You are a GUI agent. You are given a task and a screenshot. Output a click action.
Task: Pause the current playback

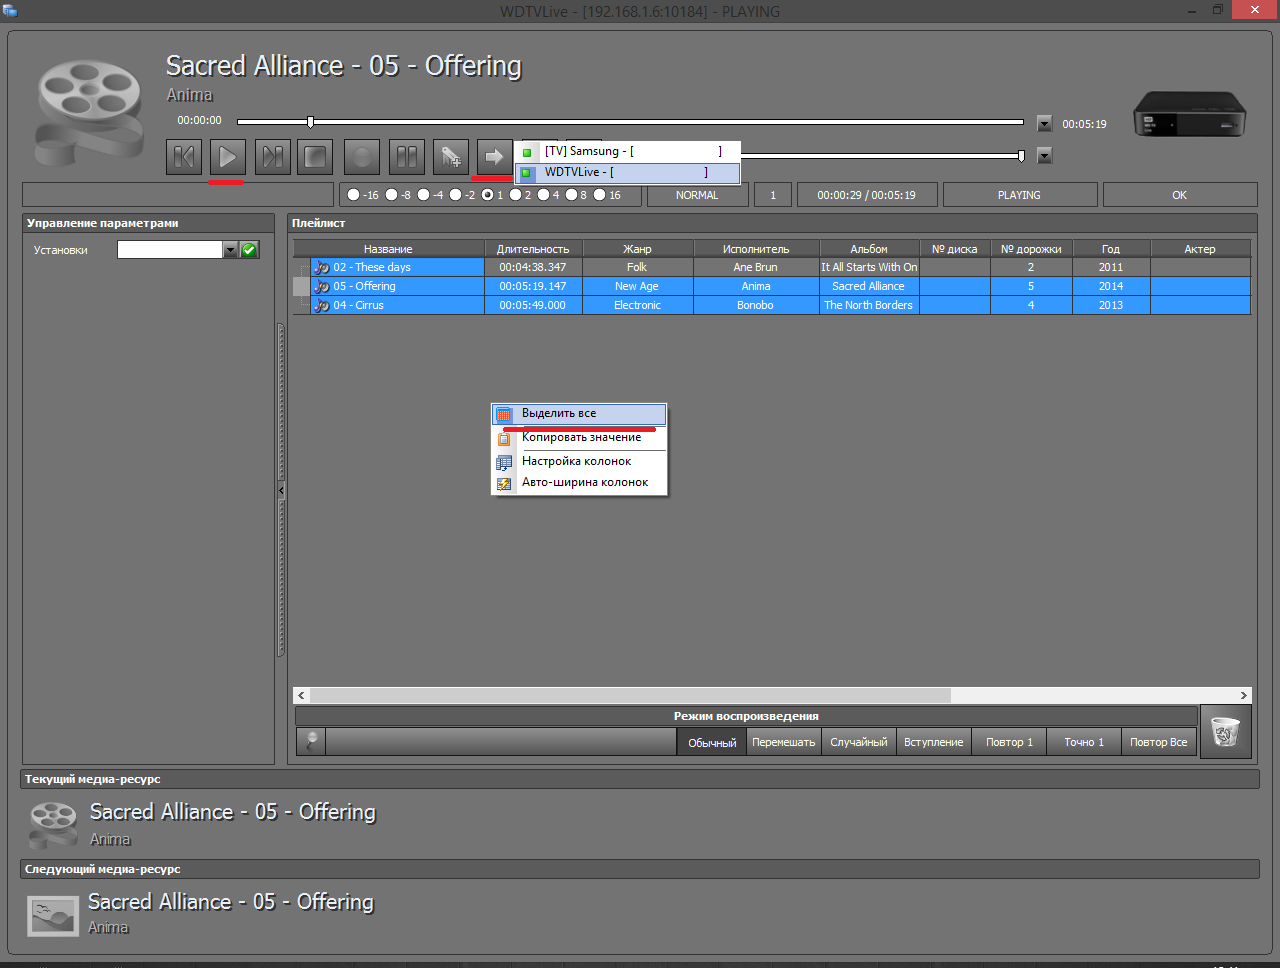(406, 157)
